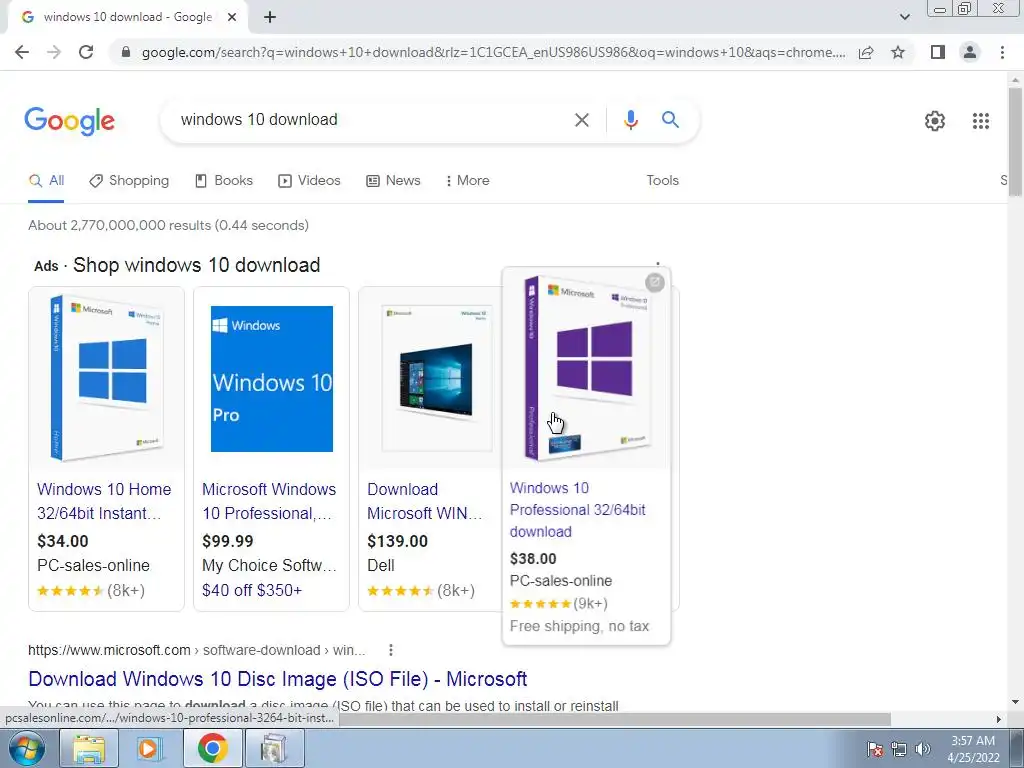This screenshot has width=1024, height=768.
Task: Share this page using the share icon
Action: click(866, 52)
